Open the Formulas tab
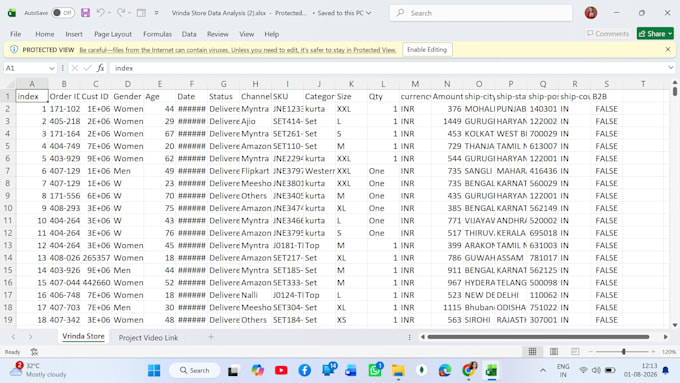The width and height of the screenshot is (680, 383). click(x=157, y=34)
